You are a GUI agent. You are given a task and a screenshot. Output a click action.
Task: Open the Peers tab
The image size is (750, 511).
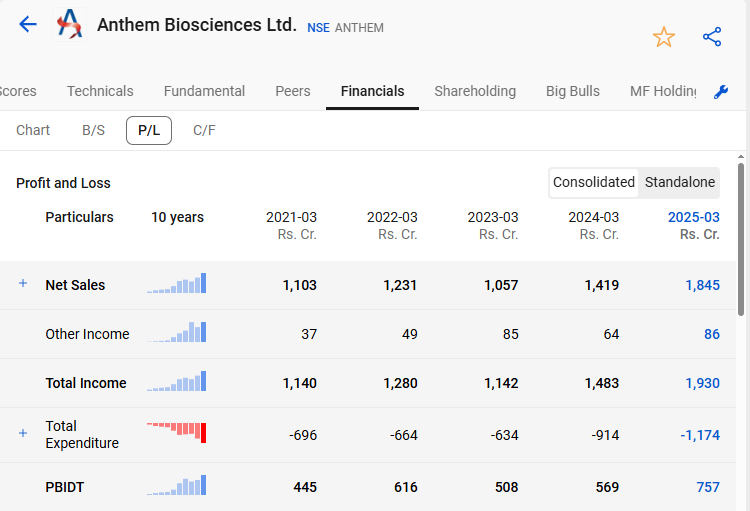tap(293, 91)
